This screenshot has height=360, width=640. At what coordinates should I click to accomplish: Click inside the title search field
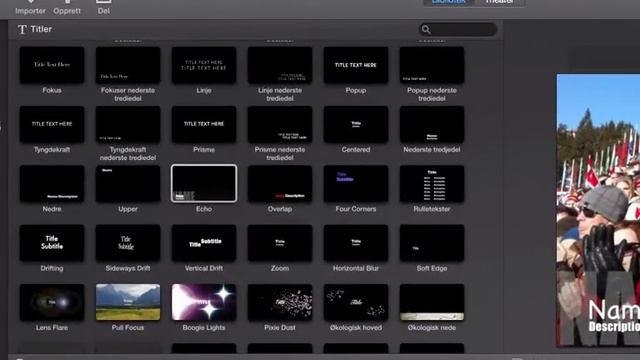pos(458,29)
